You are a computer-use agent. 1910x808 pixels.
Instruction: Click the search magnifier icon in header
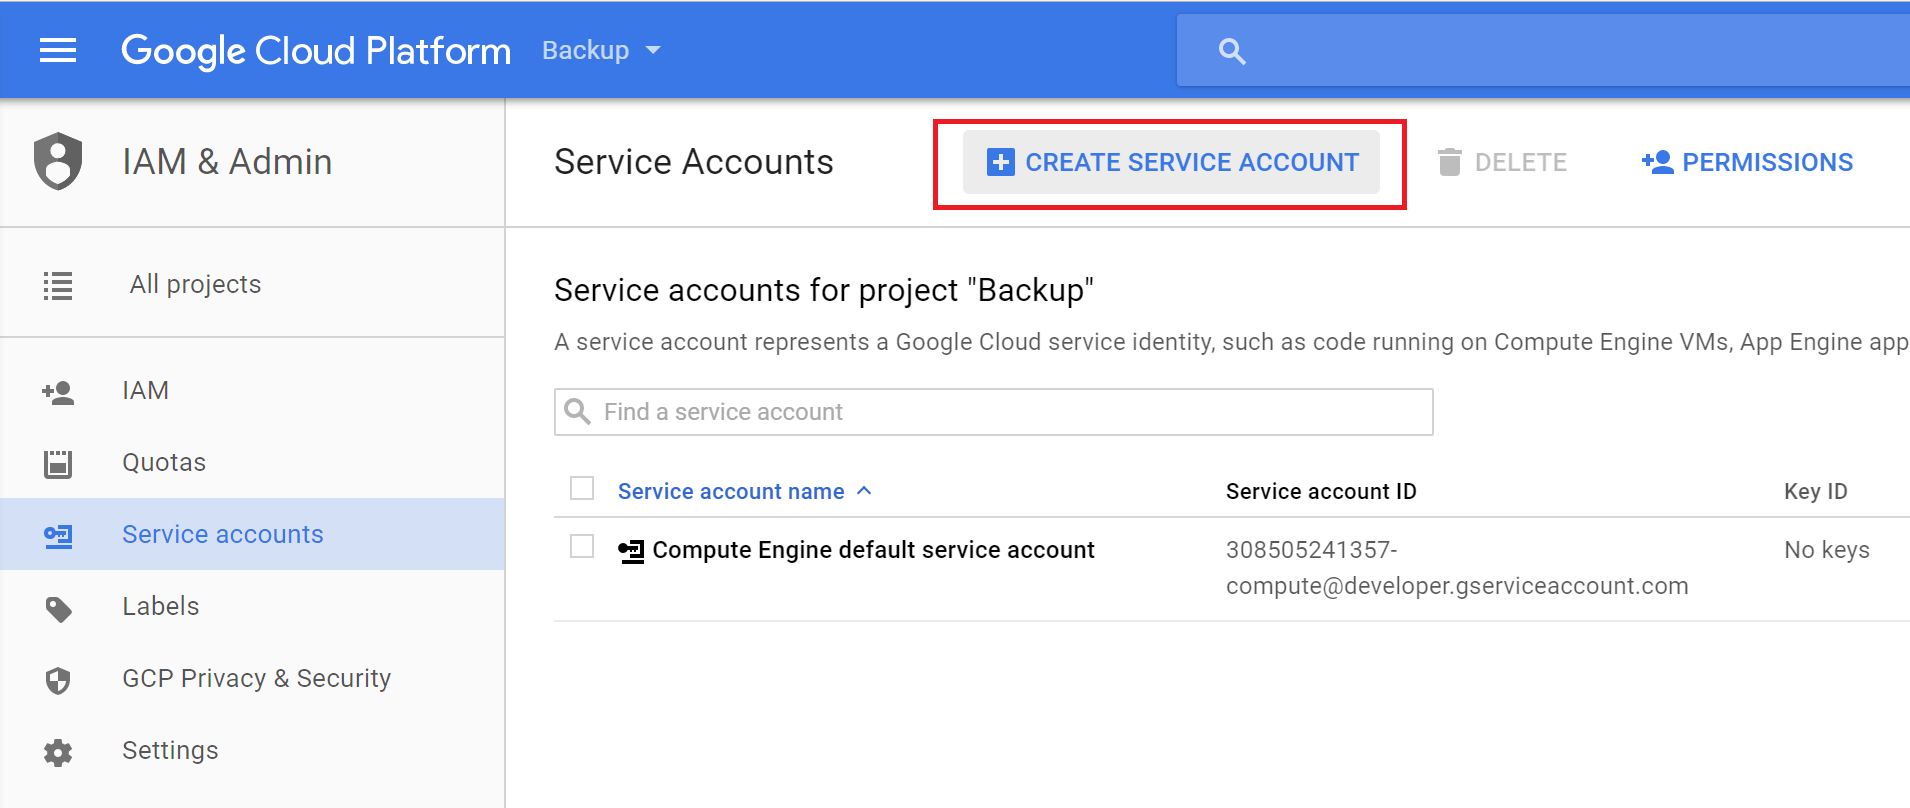click(x=1232, y=51)
